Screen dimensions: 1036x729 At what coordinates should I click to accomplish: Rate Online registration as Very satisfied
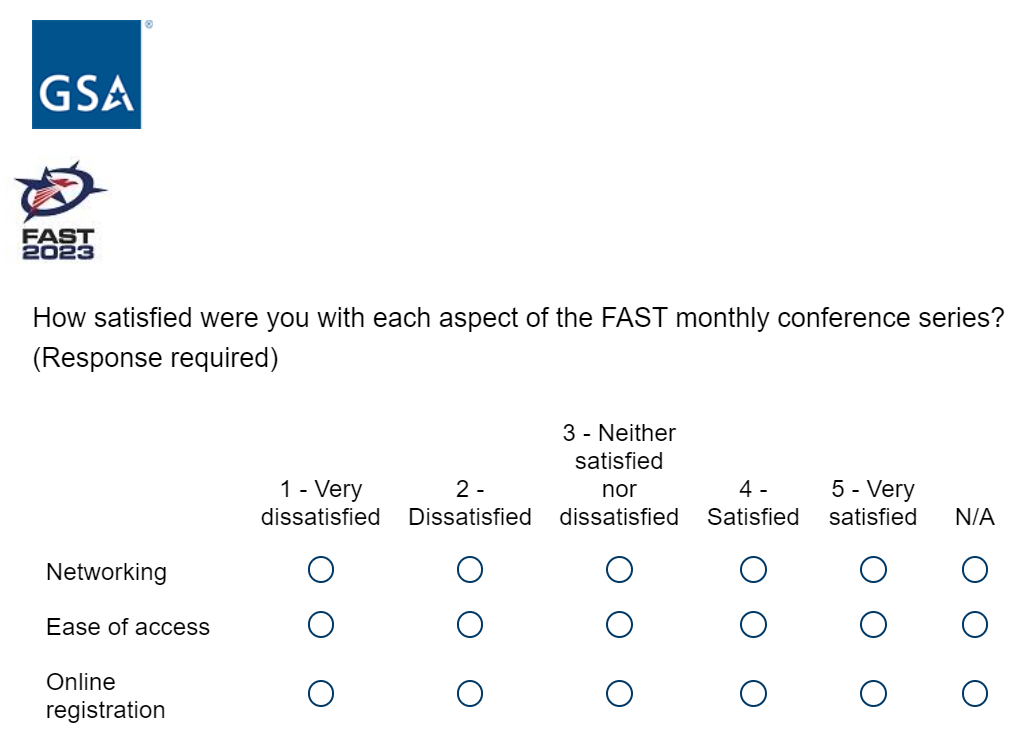point(873,694)
